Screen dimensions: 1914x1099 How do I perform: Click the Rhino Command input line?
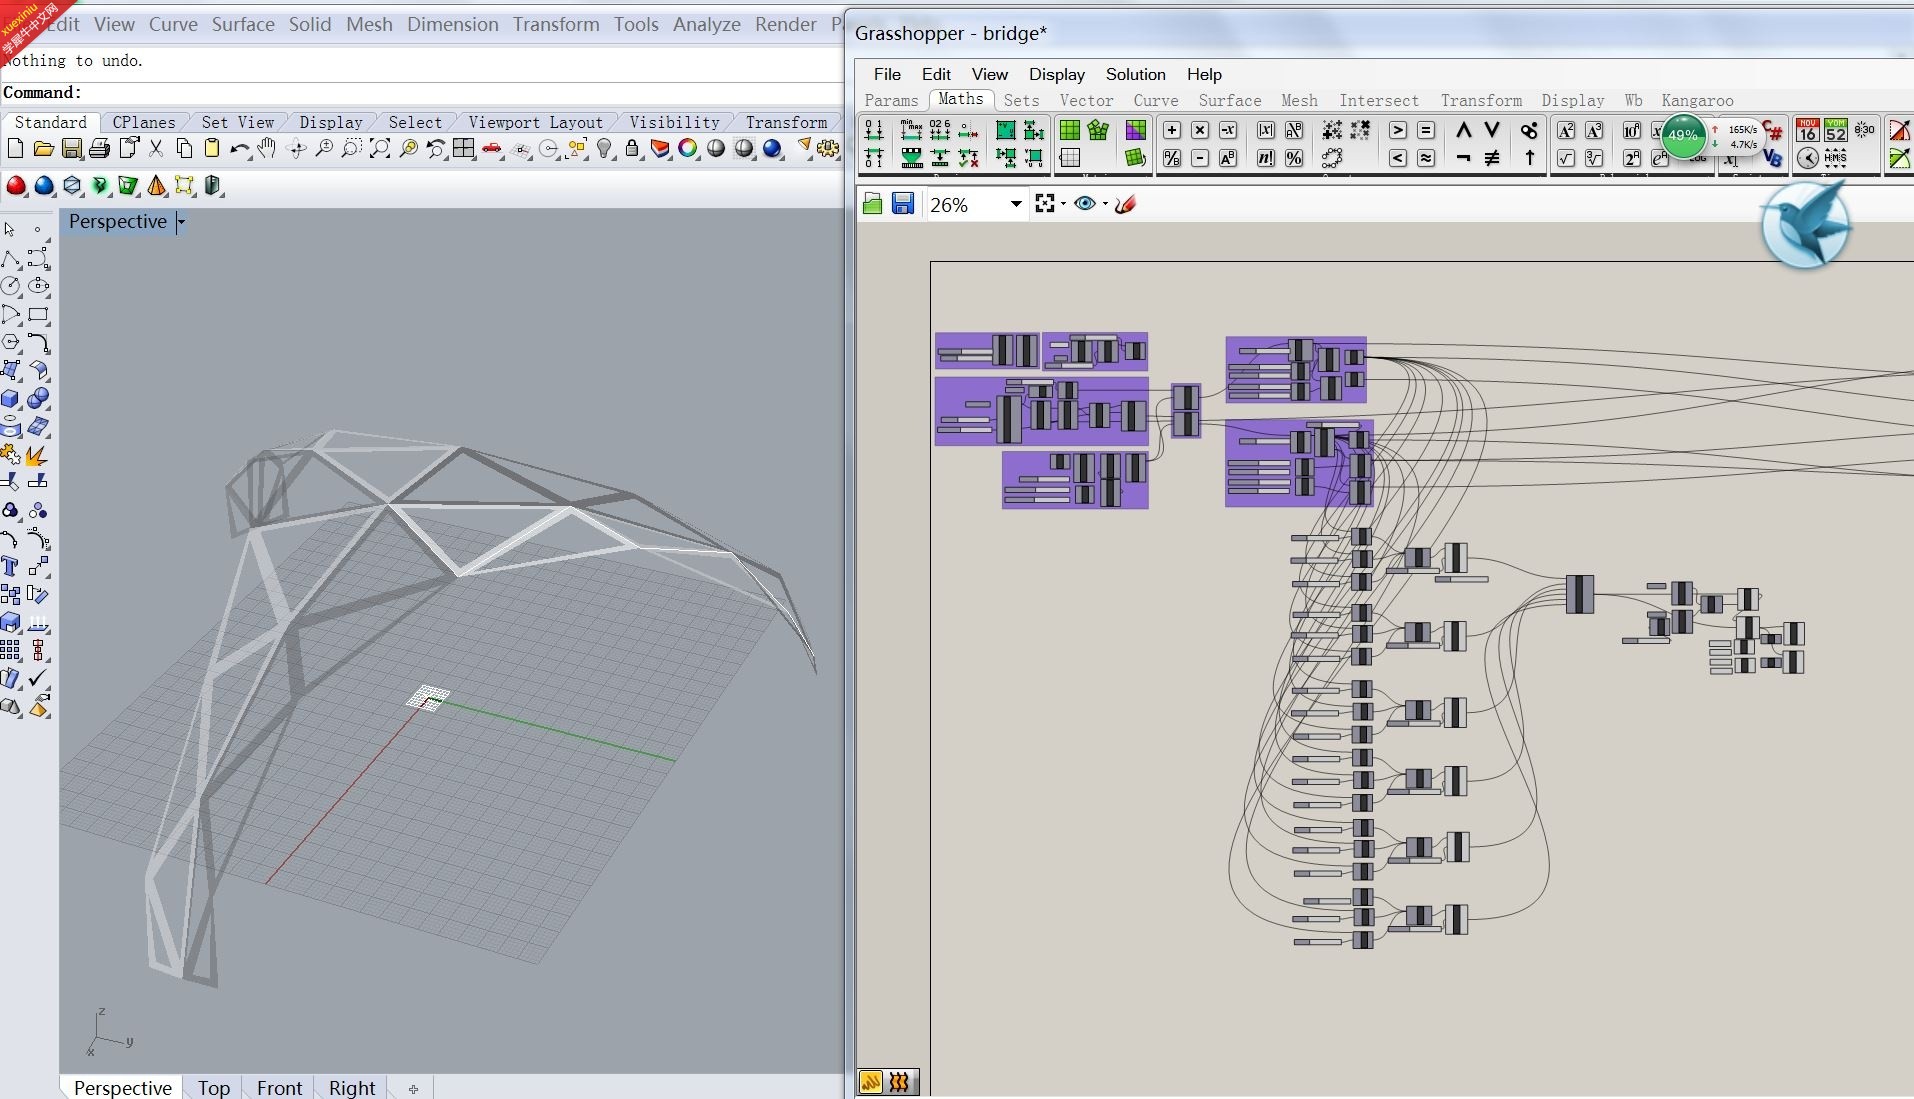click(421, 93)
